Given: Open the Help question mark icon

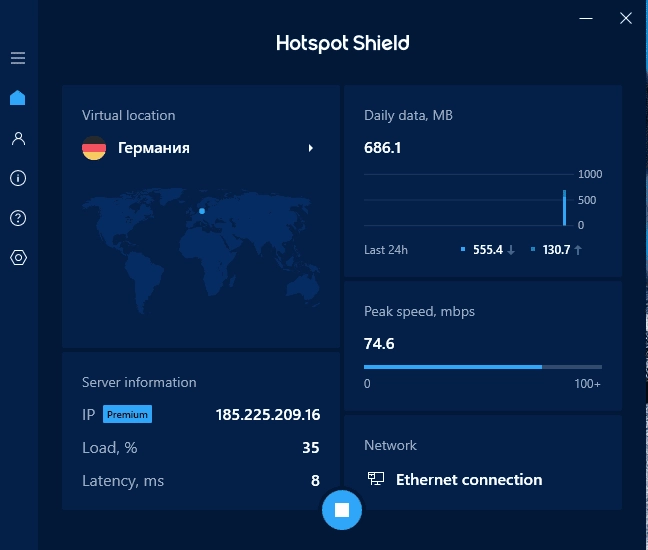Looking at the screenshot, I should pyautogui.click(x=18, y=218).
